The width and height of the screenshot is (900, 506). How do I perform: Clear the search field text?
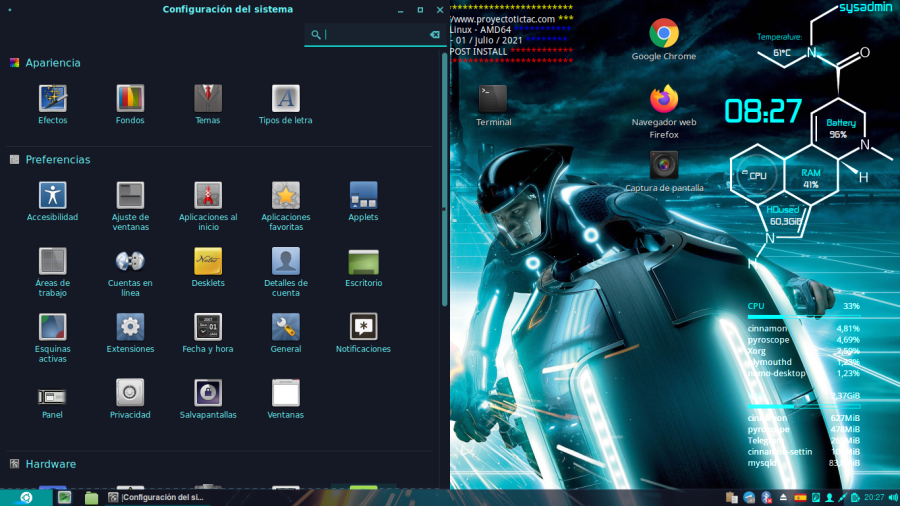[x=434, y=35]
